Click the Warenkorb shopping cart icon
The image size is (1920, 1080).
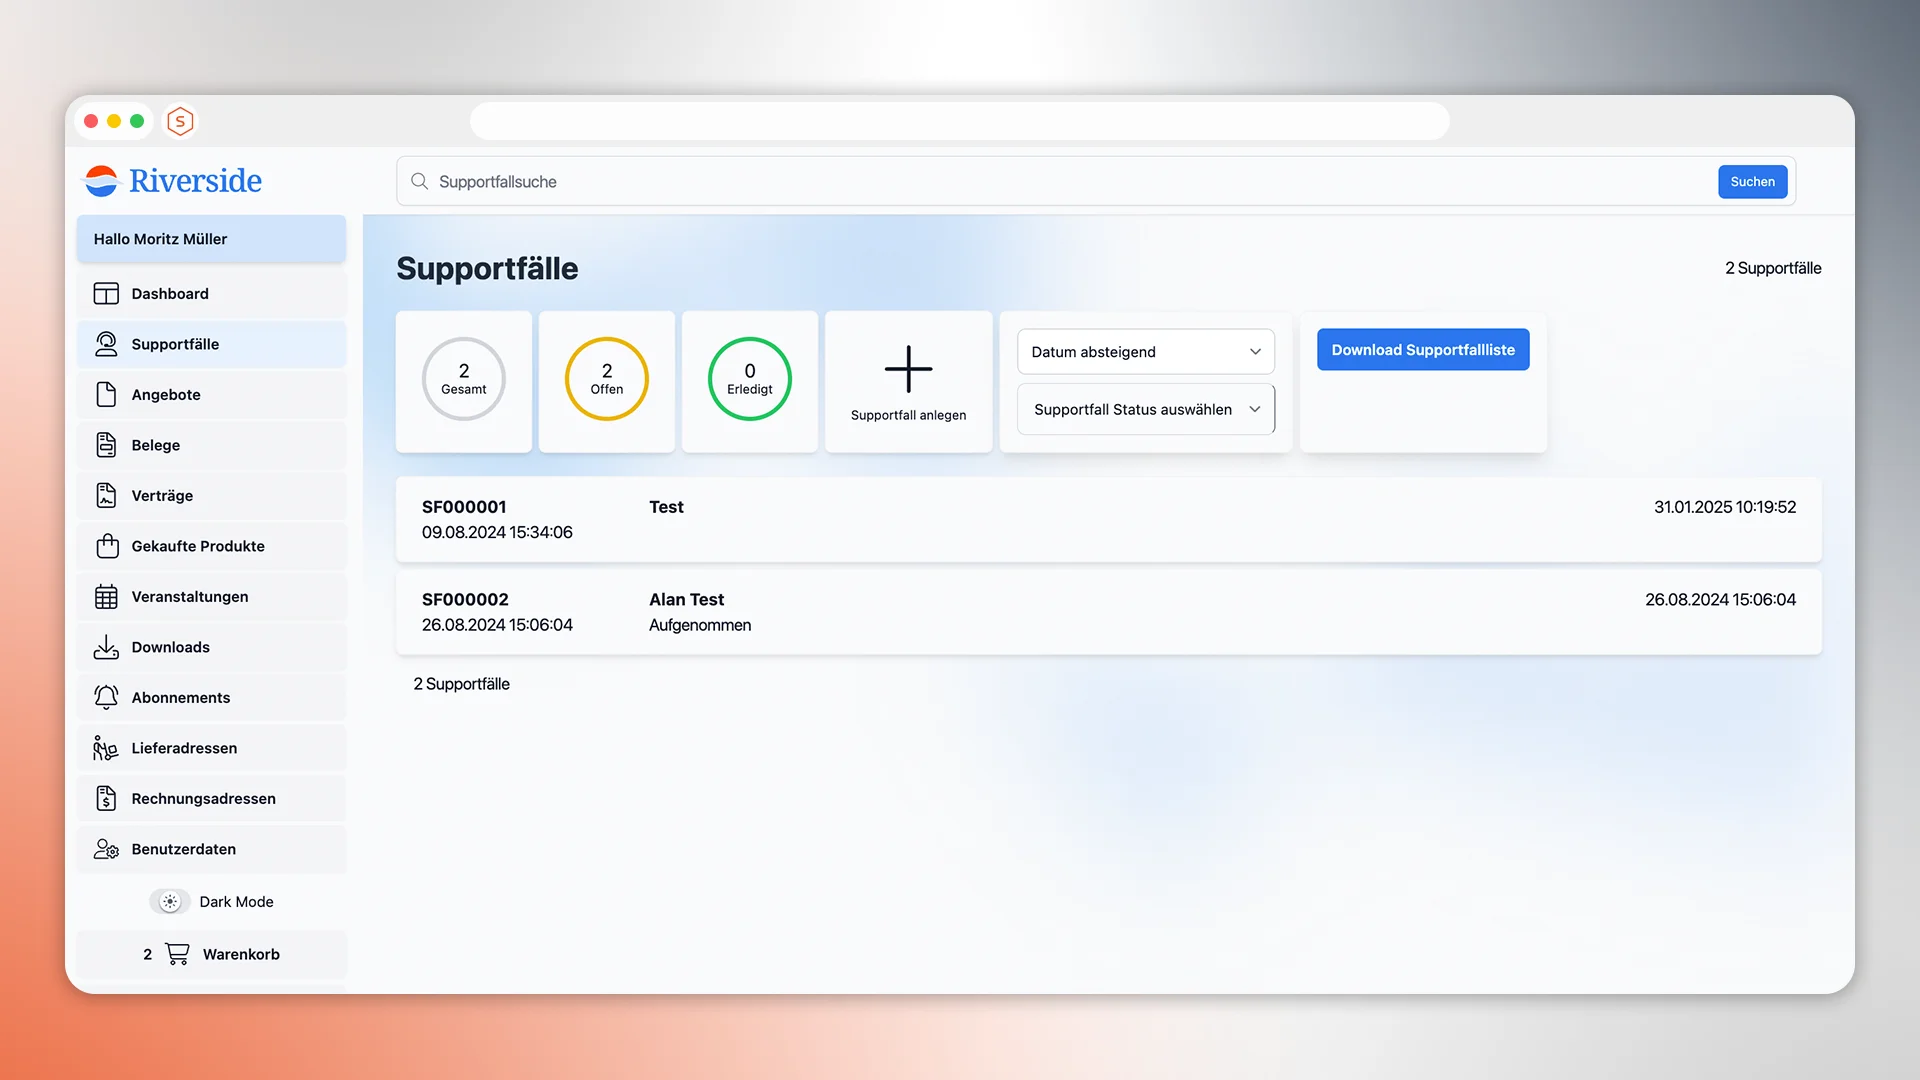tap(177, 954)
